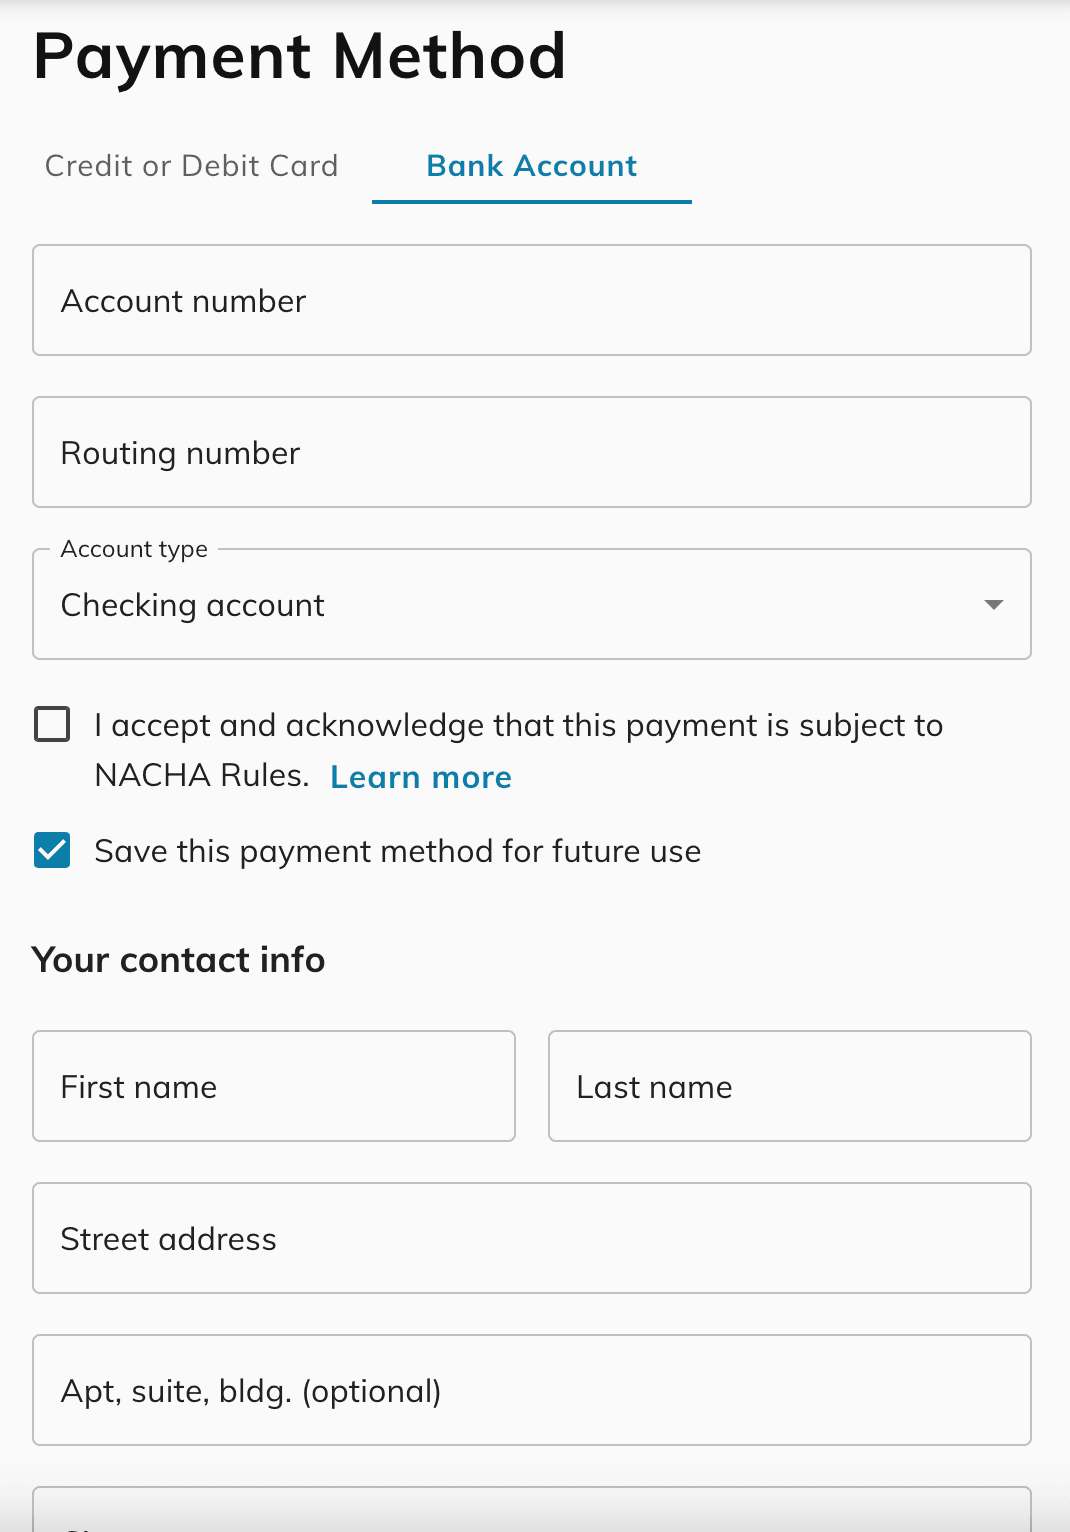The image size is (1070, 1532).
Task: Focus the Account number field
Action: pos(532,300)
